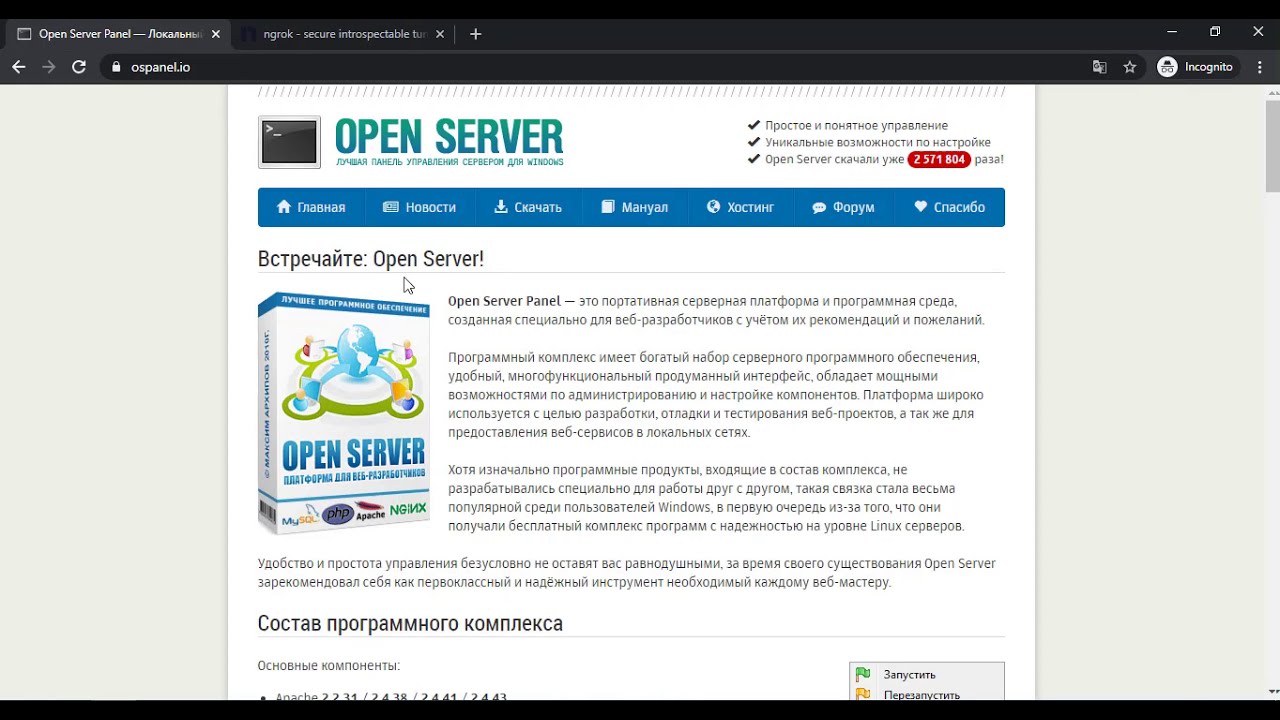The height and width of the screenshot is (720, 1280).
Task: Click the OPEN SERVER logo title
Action: [x=449, y=142]
